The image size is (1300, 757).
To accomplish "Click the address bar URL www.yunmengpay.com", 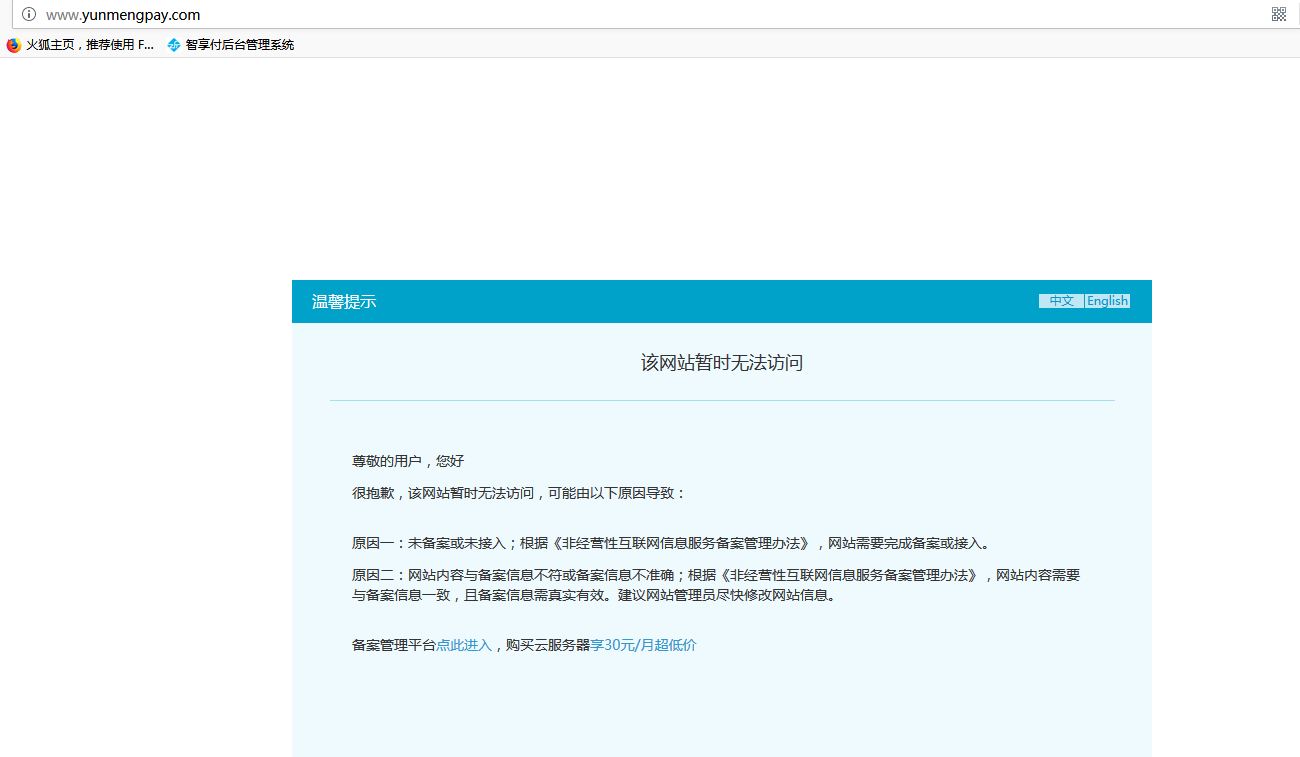I will (123, 14).
